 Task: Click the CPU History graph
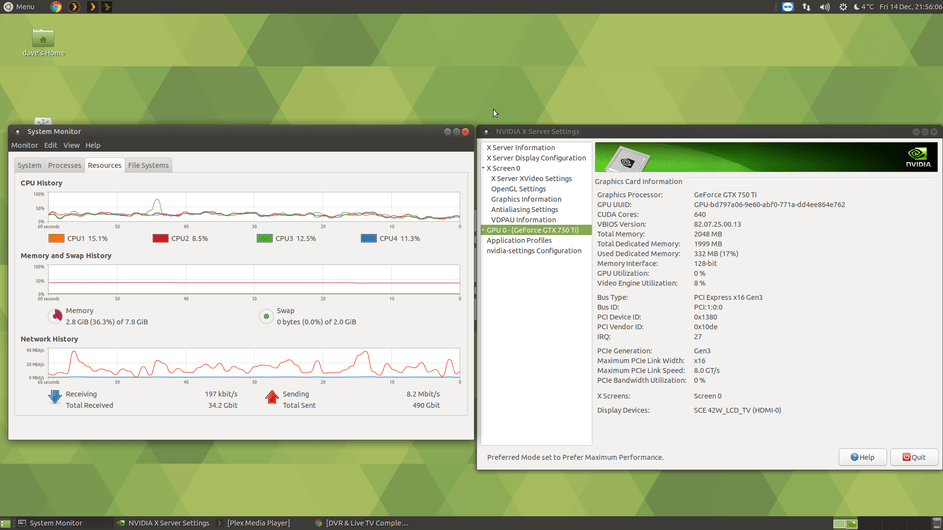coord(254,207)
